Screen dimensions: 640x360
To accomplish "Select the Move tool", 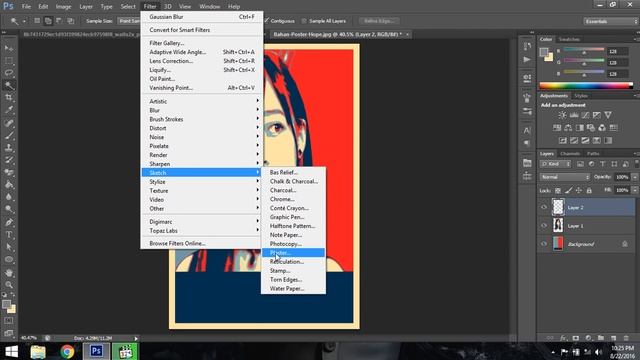I will 9,48.
